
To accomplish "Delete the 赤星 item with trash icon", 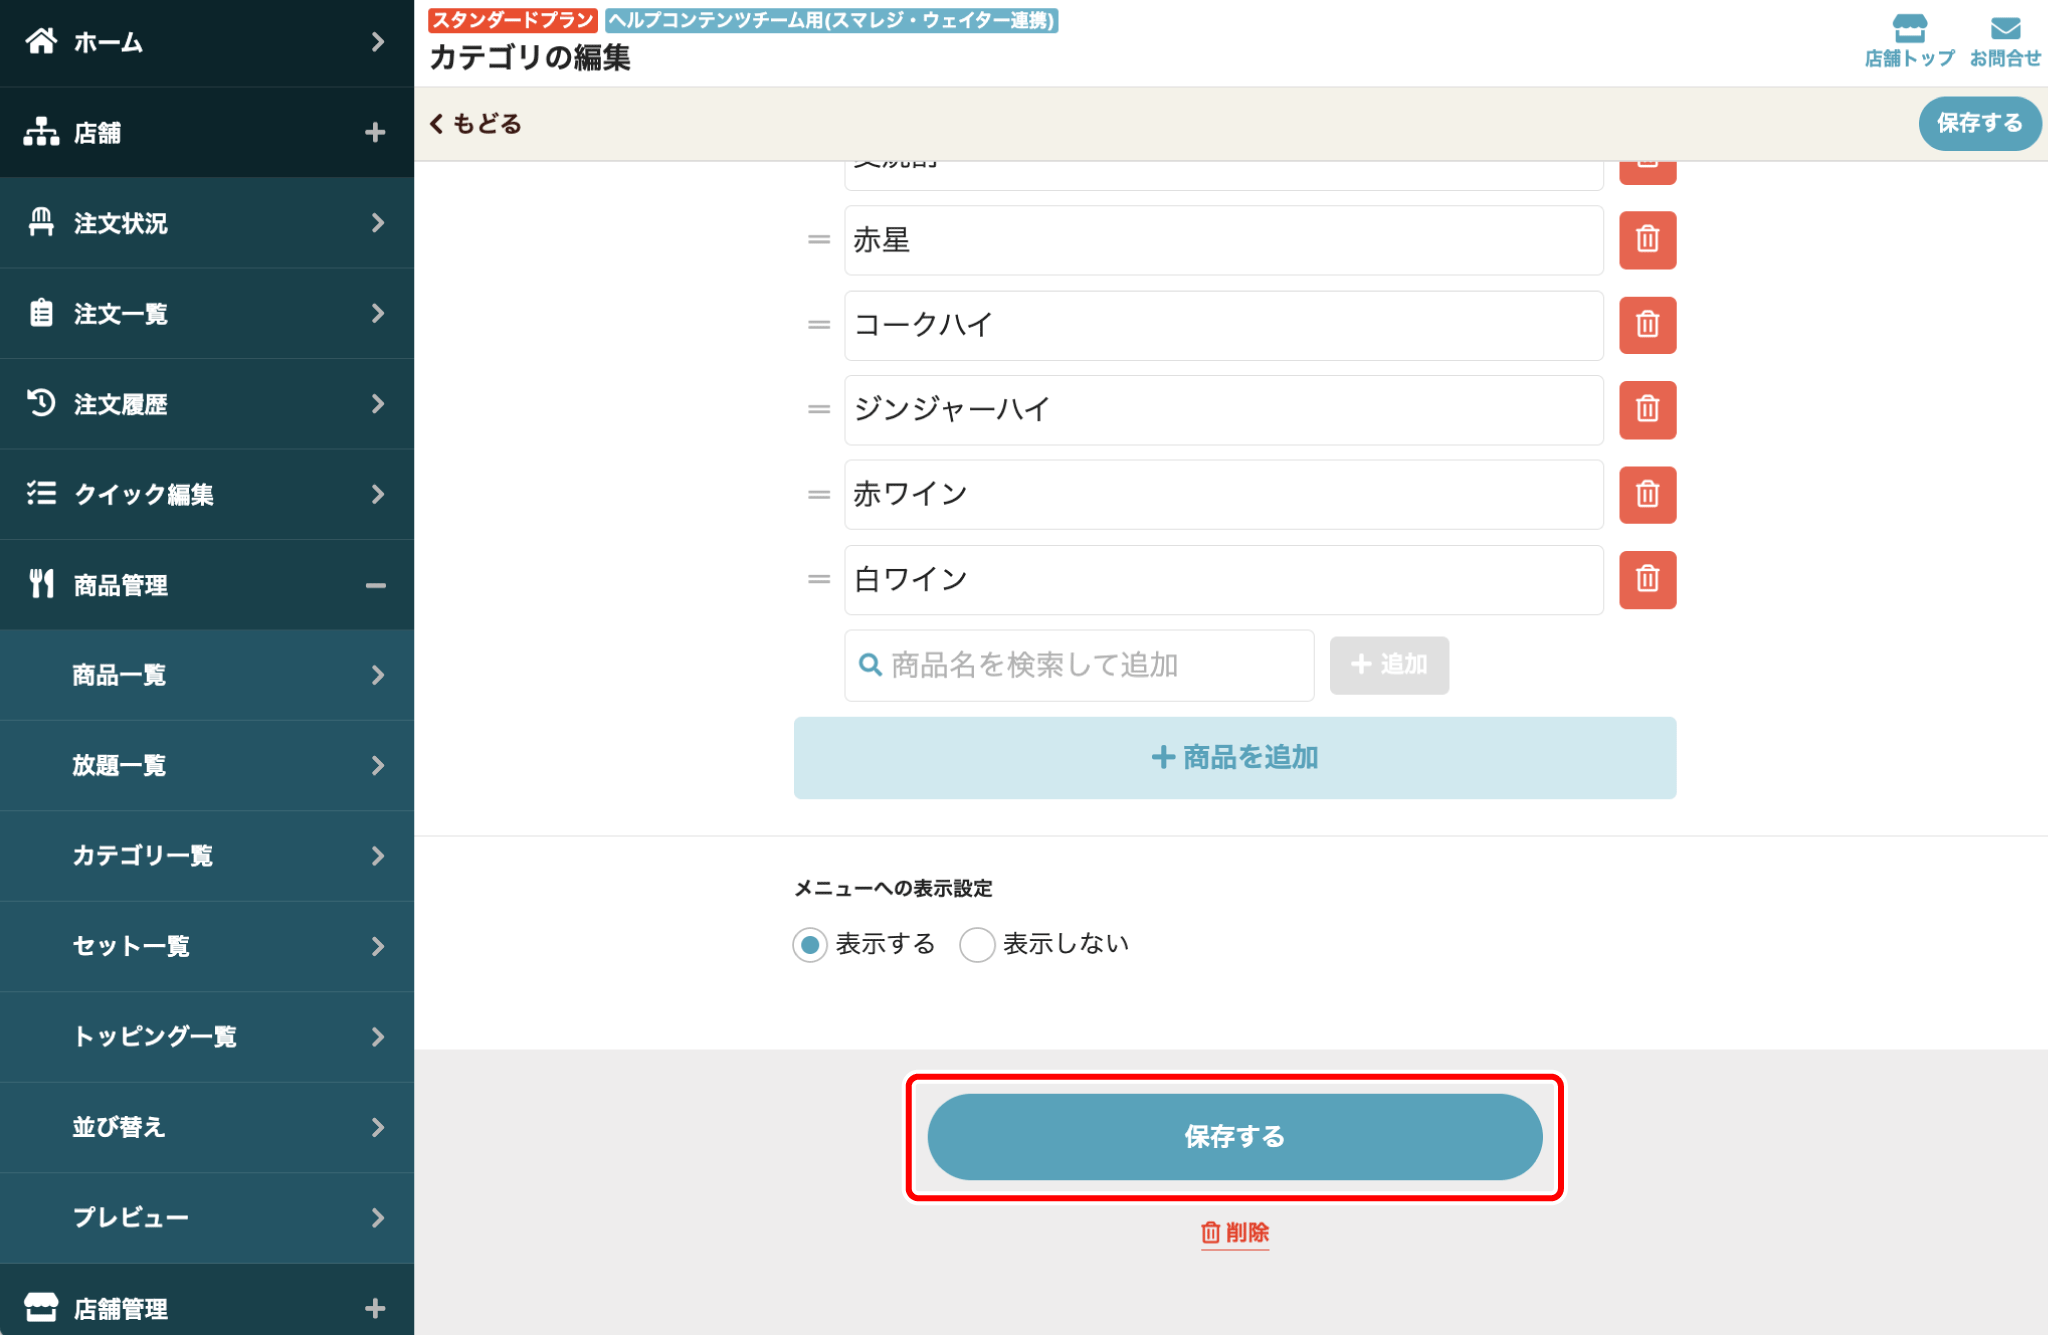I will tap(1647, 240).
